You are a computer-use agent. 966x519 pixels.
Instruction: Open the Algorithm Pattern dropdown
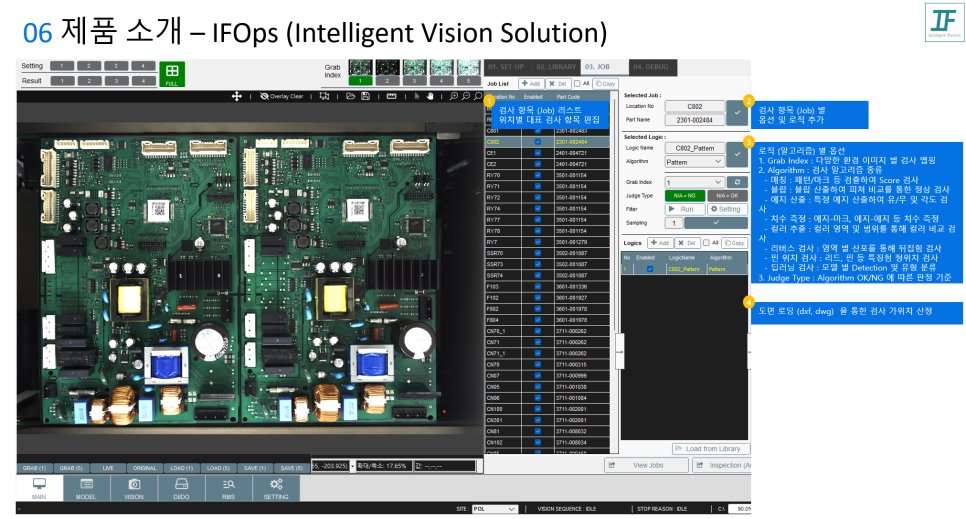tap(694, 161)
